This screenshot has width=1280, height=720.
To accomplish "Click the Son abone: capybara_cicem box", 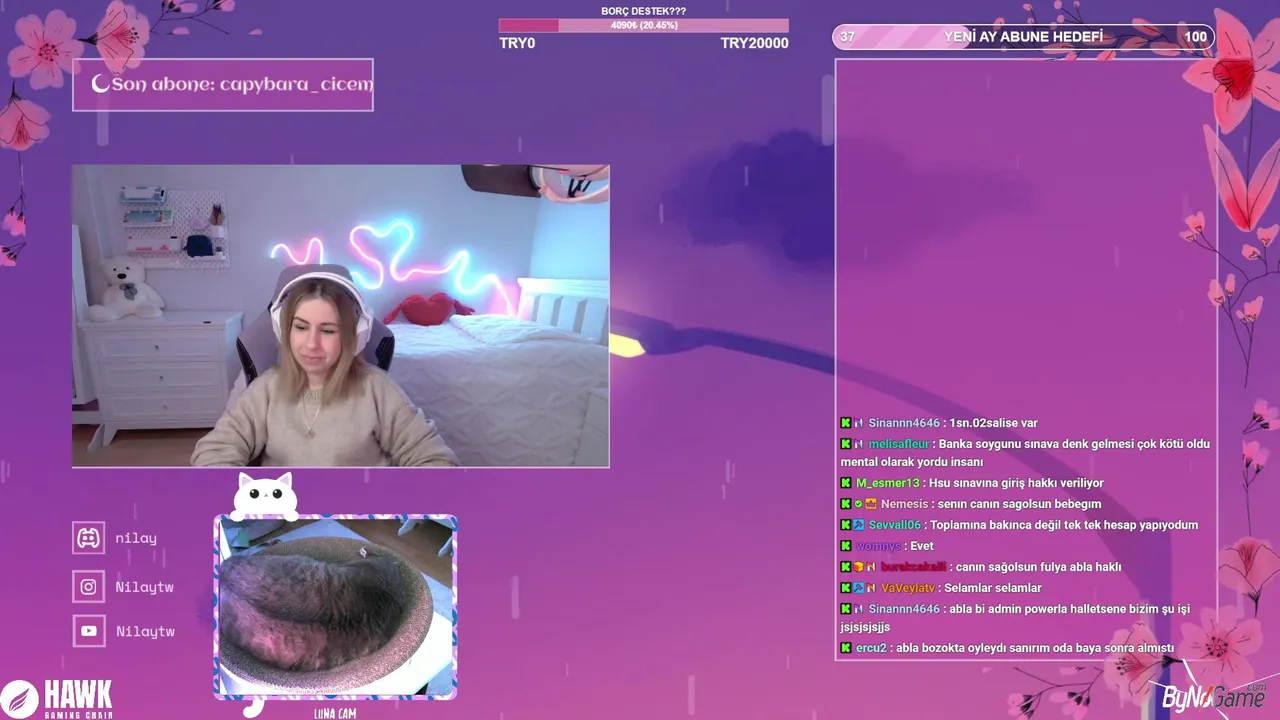I will [222, 84].
